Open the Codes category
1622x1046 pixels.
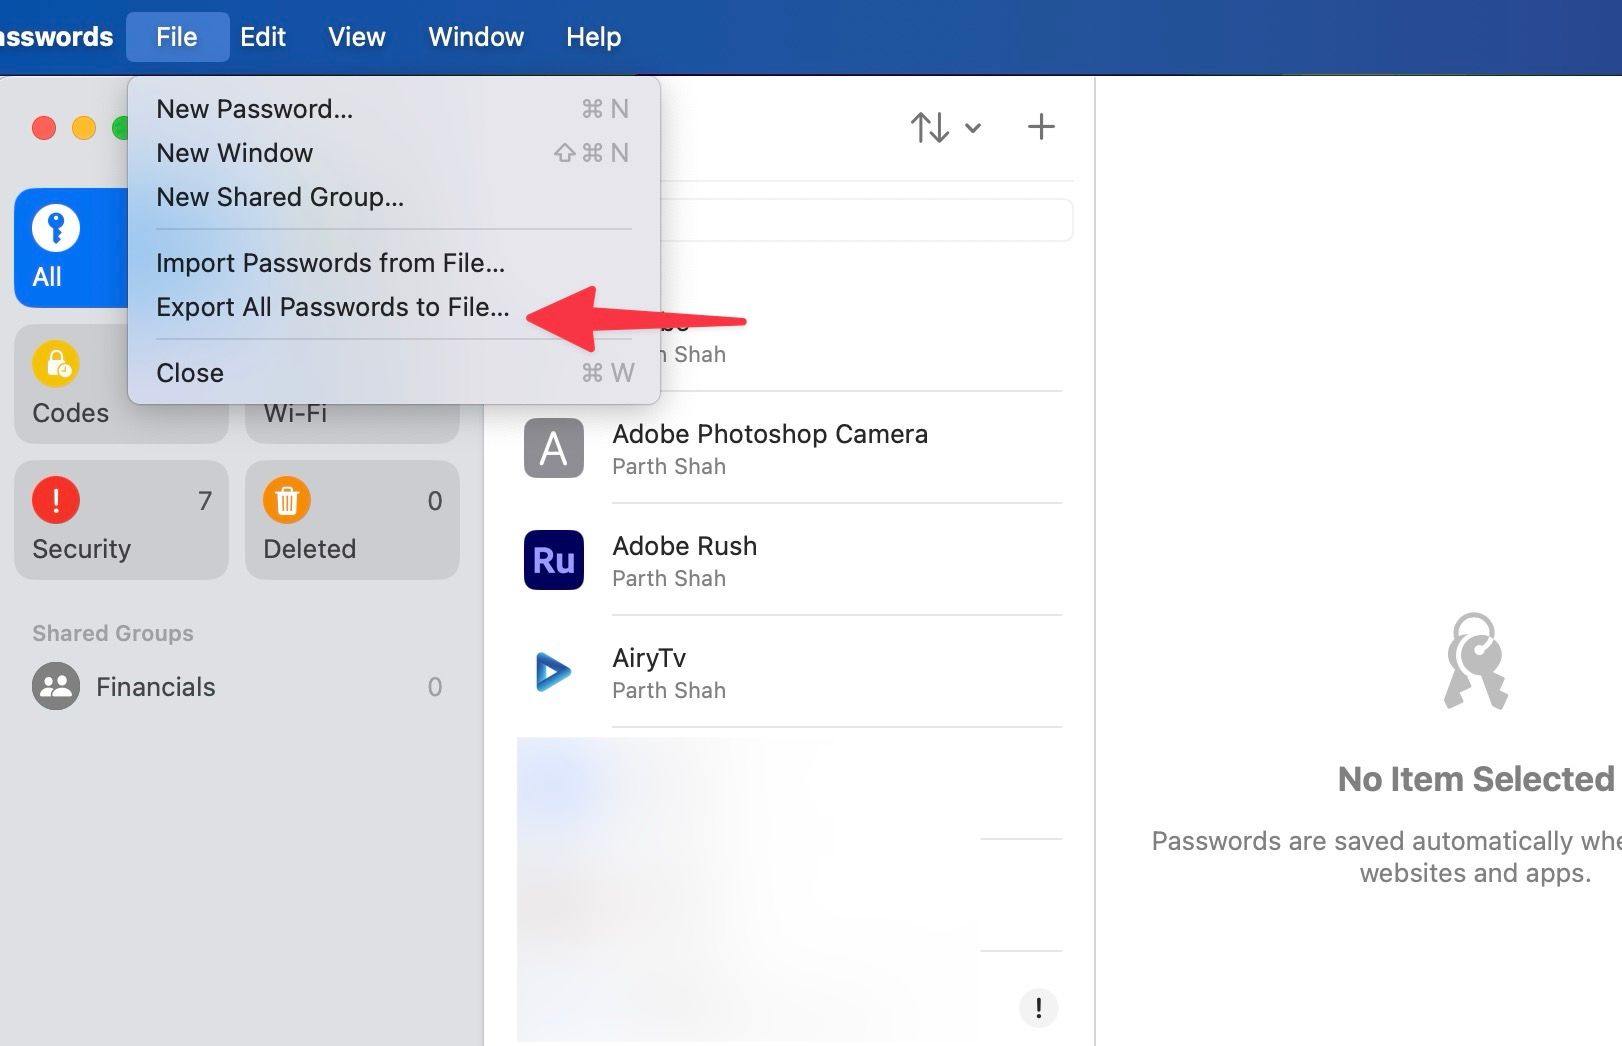click(122, 384)
